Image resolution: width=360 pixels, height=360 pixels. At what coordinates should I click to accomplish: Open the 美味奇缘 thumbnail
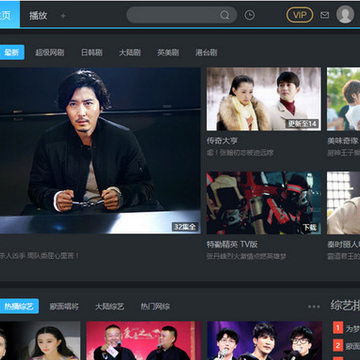[x=343, y=99]
